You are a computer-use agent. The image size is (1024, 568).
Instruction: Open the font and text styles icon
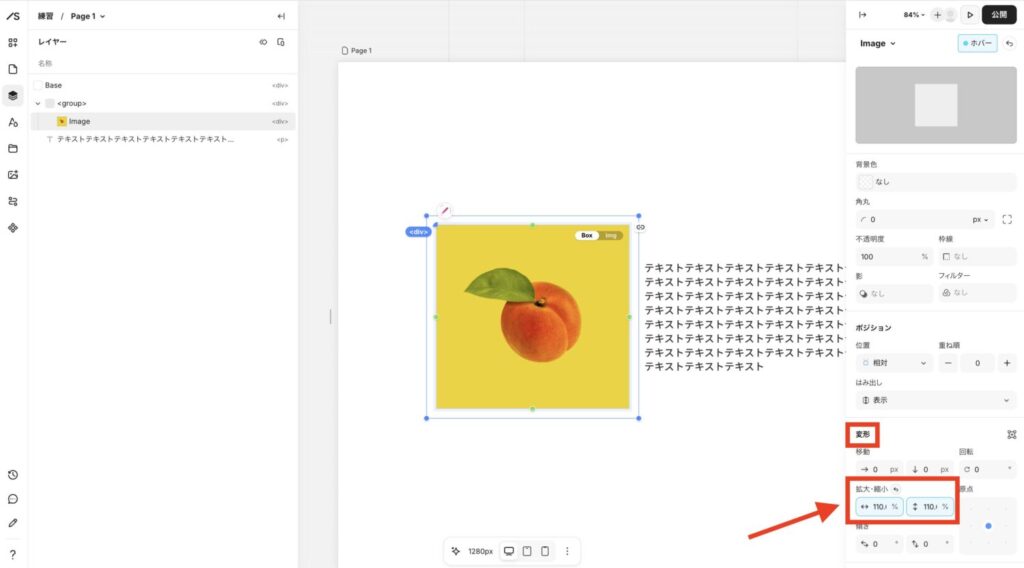(13, 122)
